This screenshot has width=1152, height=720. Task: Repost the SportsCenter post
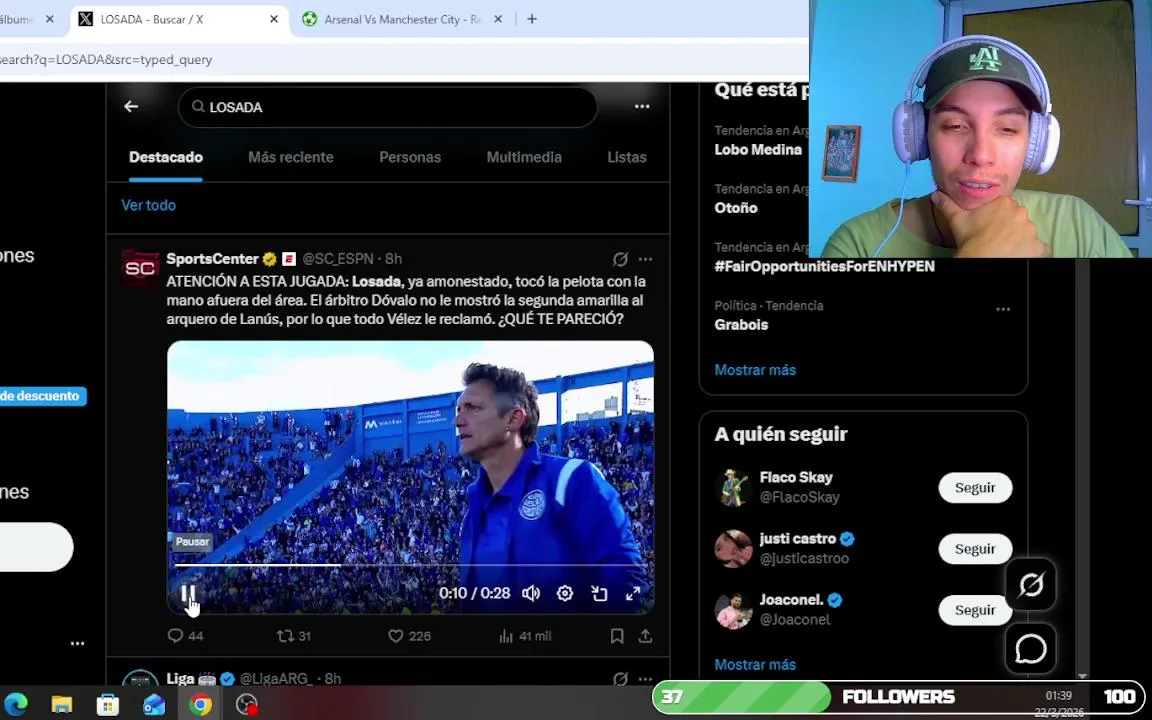(294, 636)
